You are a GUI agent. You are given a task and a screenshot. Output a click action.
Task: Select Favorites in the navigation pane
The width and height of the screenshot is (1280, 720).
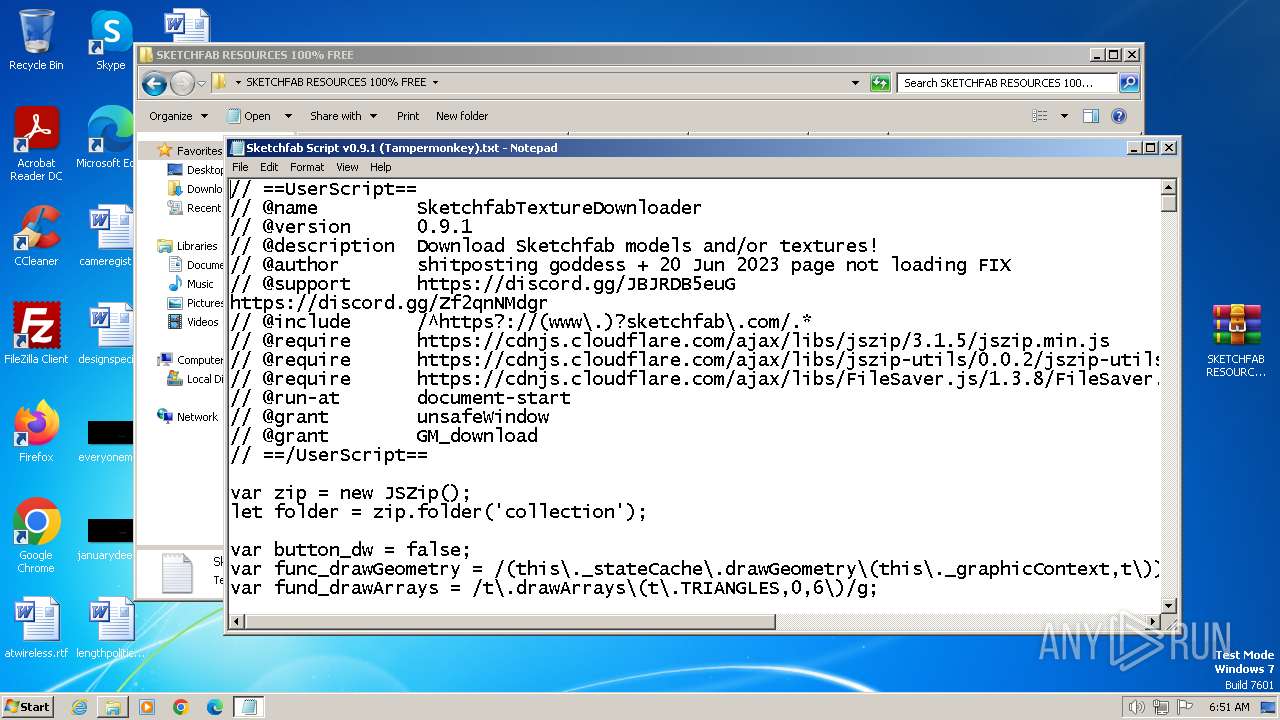click(190, 151)
